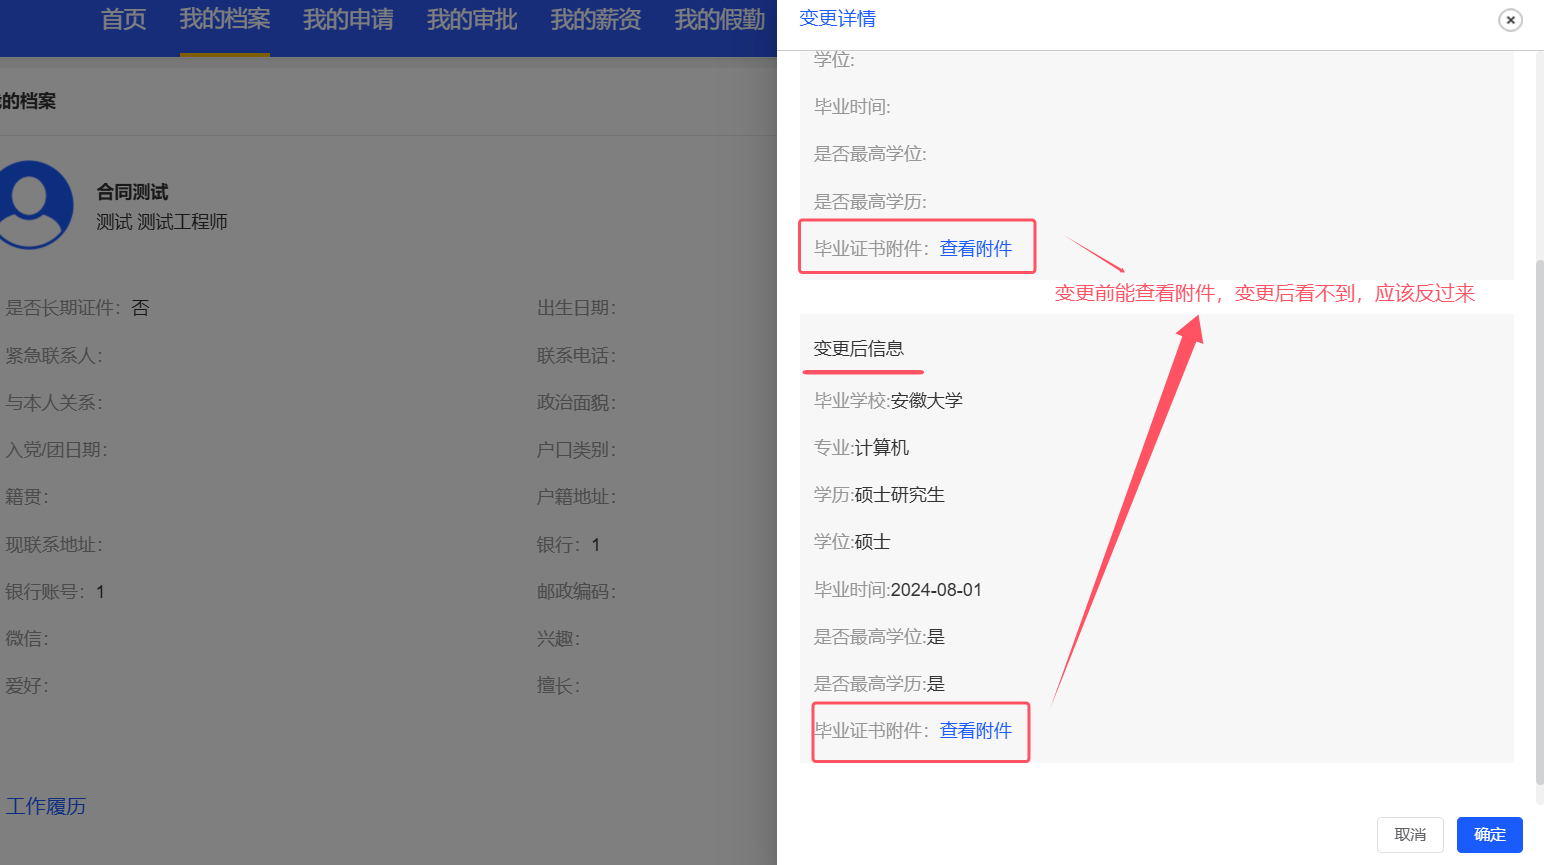Select 毕业时间:2024-08-01 value
This screenshot has width=1544, height=865.
click(936, 590)
